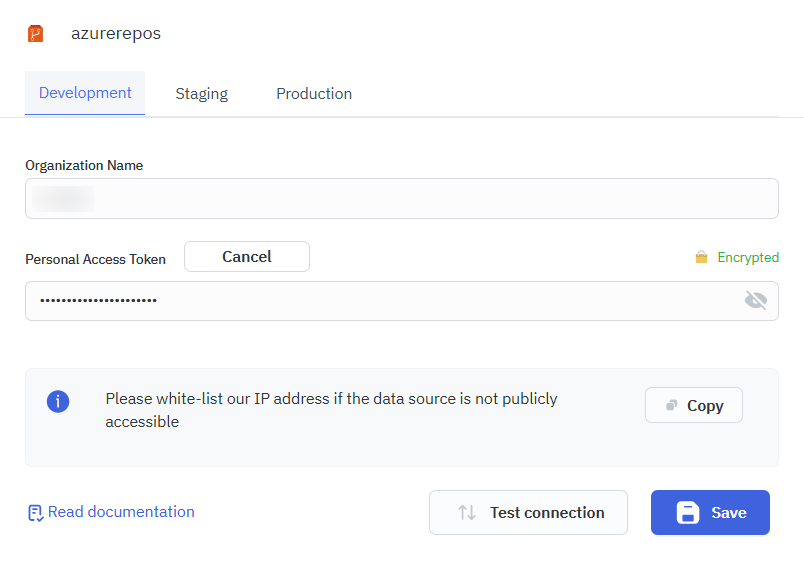This screenshot has width=804, height=562.
Task: Cancel editing the access token
Action: (247, 256)
